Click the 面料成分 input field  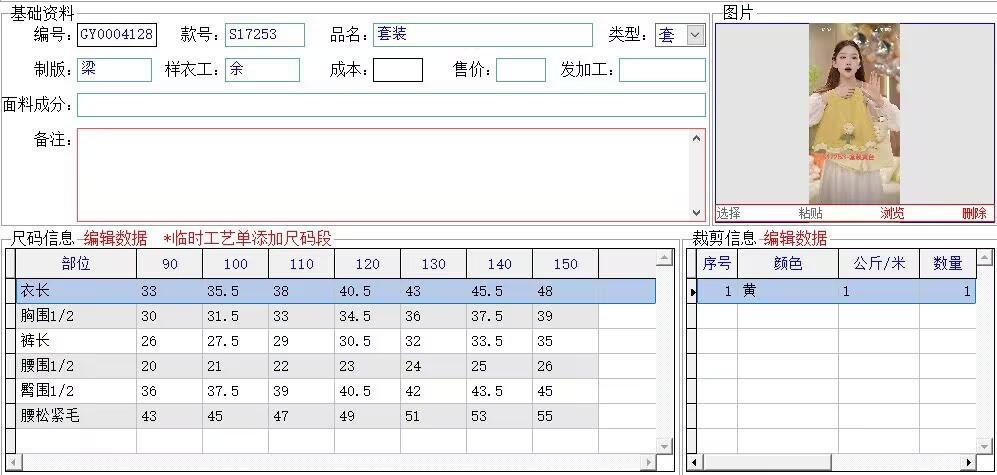pyautogui.click(x=391, y=105)
